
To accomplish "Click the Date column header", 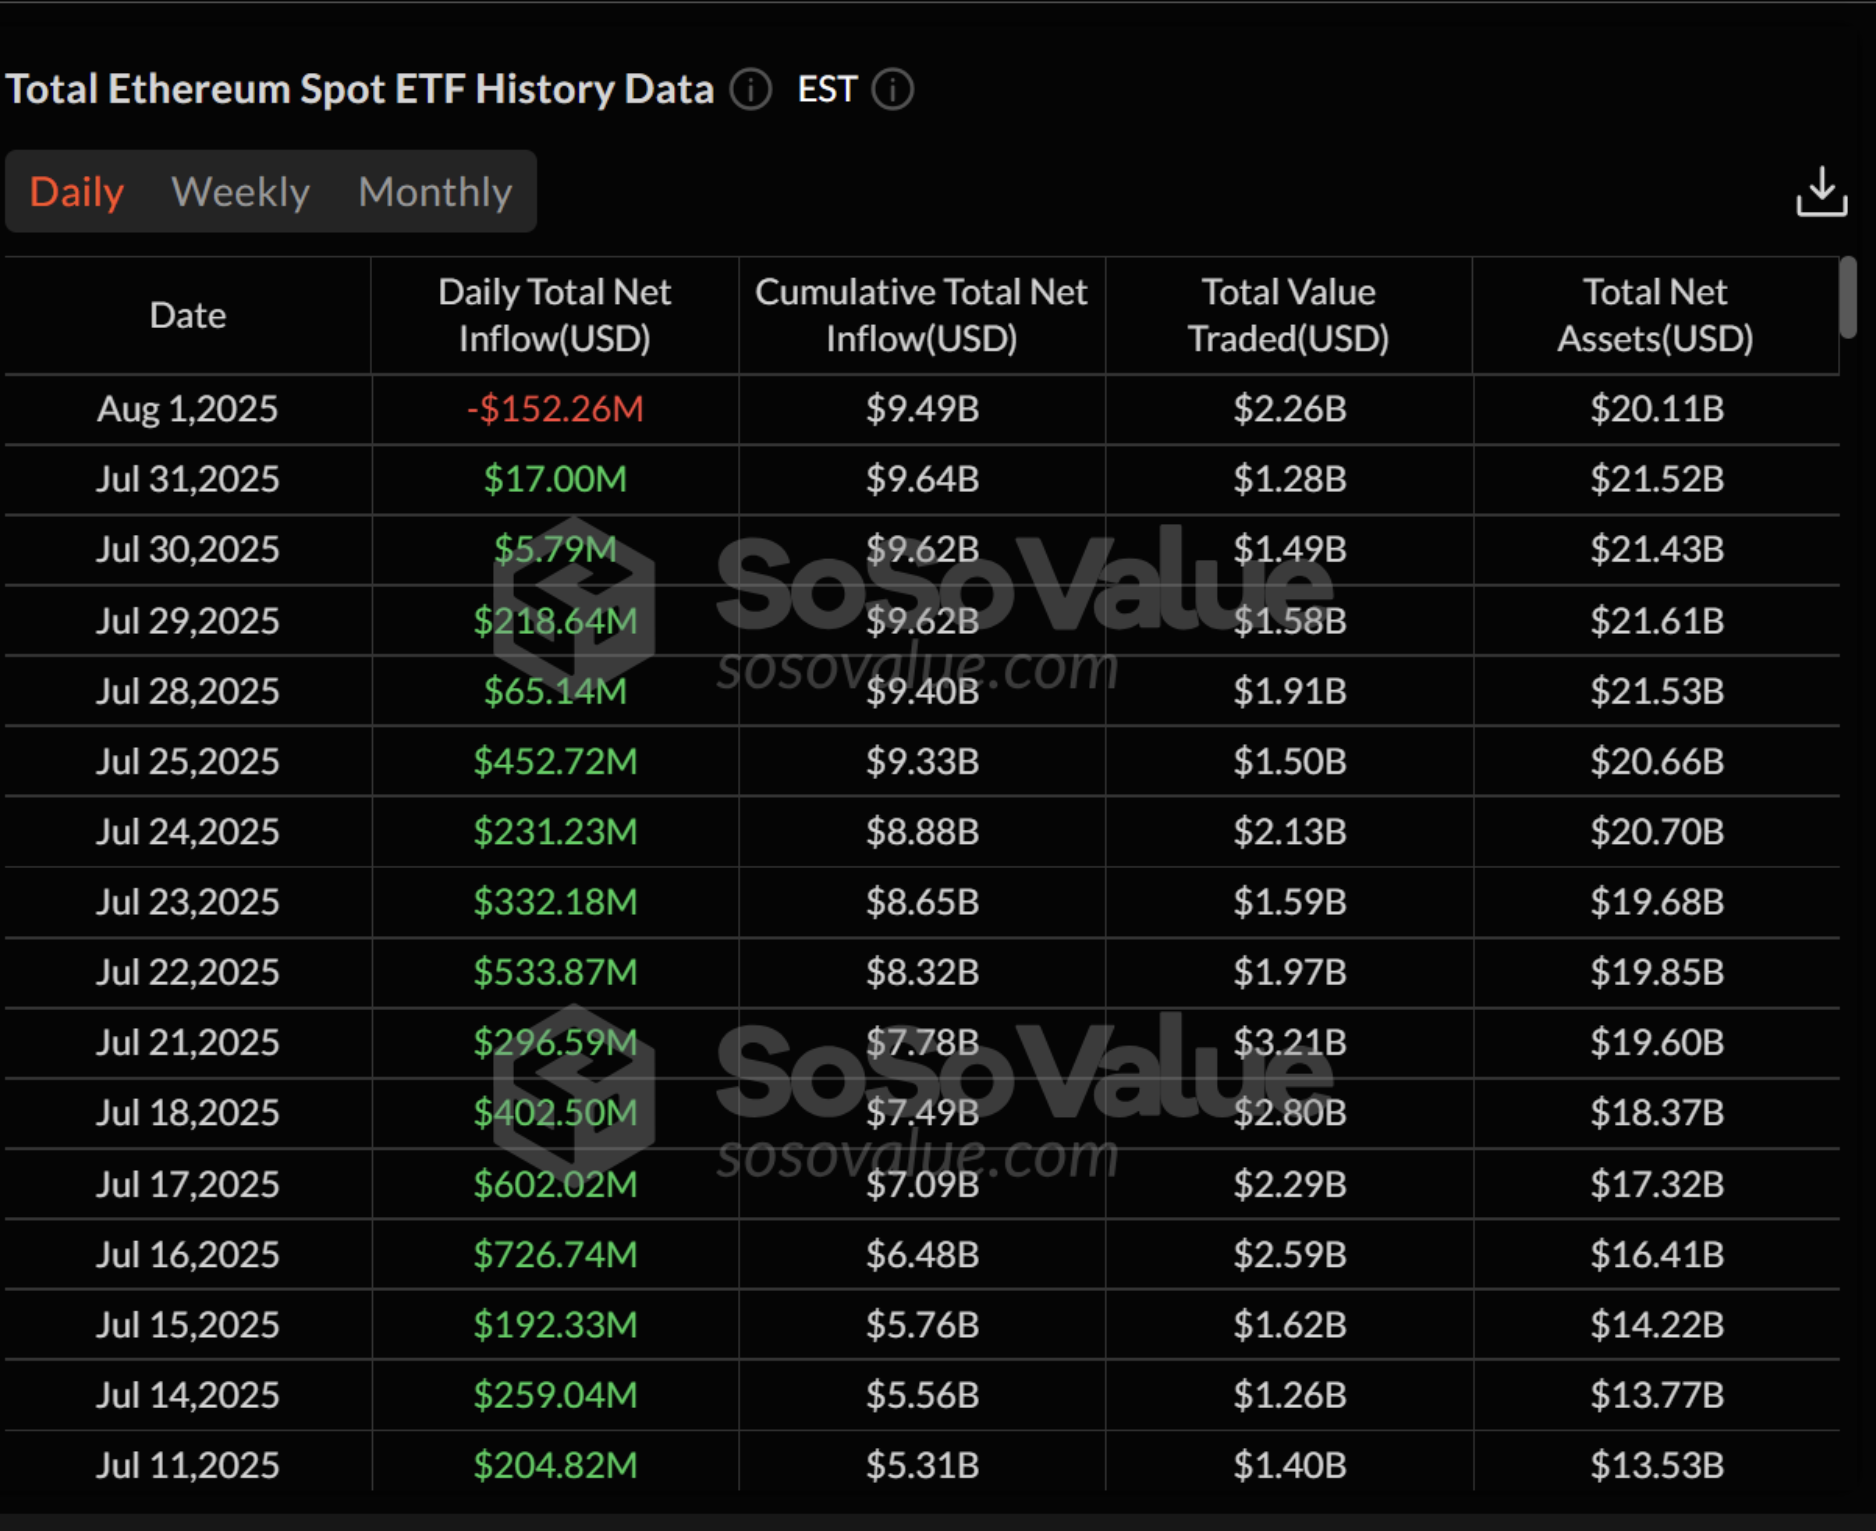I will pyautogui.click(x=188, y=316).
